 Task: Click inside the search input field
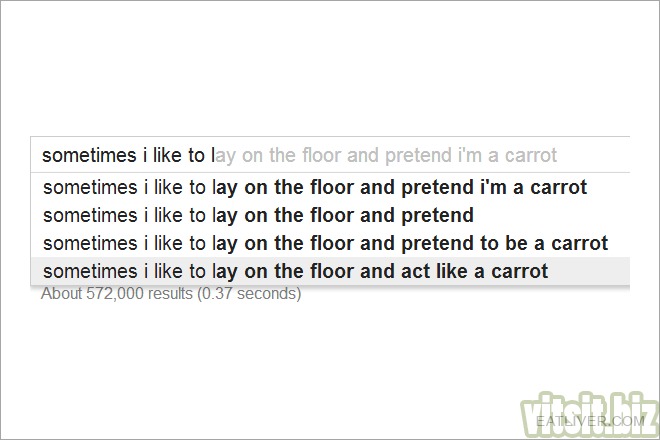click(330, 155)
